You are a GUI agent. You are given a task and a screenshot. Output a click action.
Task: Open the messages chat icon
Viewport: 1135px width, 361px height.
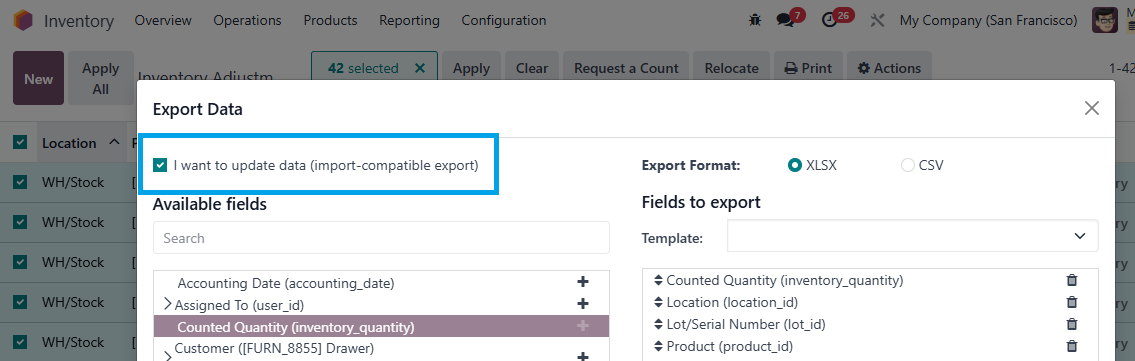pyautogui.click(x=785, y=20)
